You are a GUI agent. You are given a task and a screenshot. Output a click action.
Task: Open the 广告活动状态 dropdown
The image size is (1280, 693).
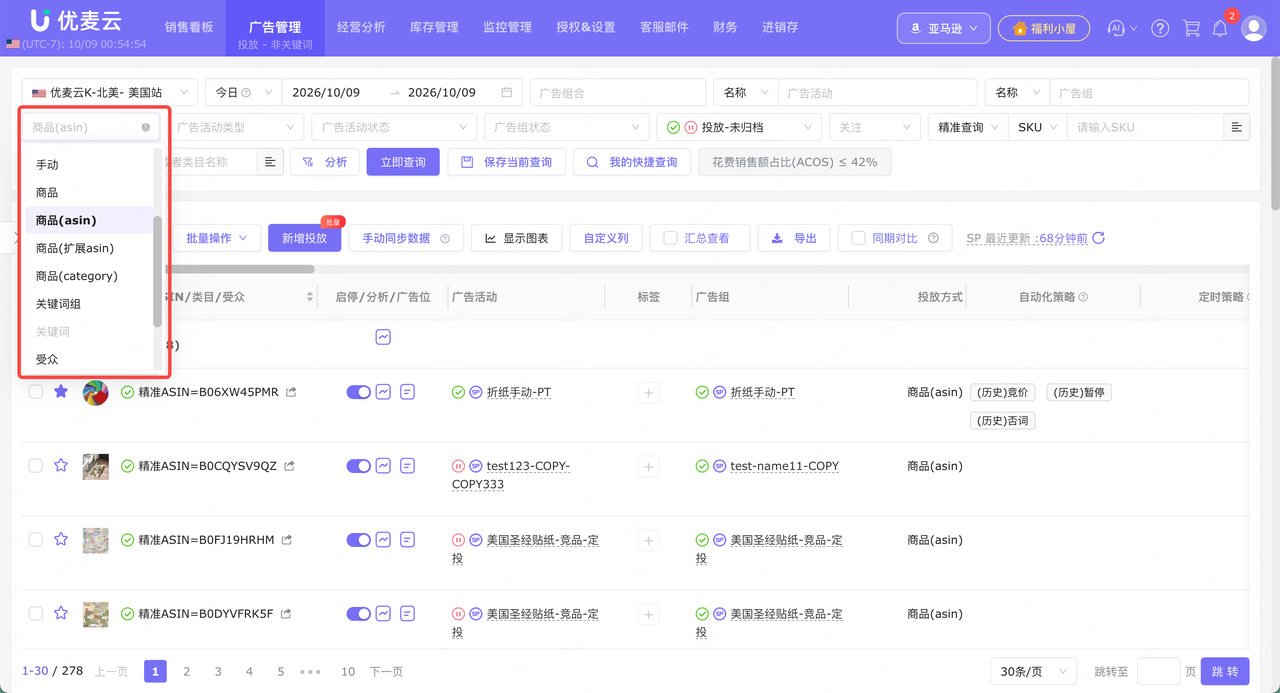(x=393, y=127)
